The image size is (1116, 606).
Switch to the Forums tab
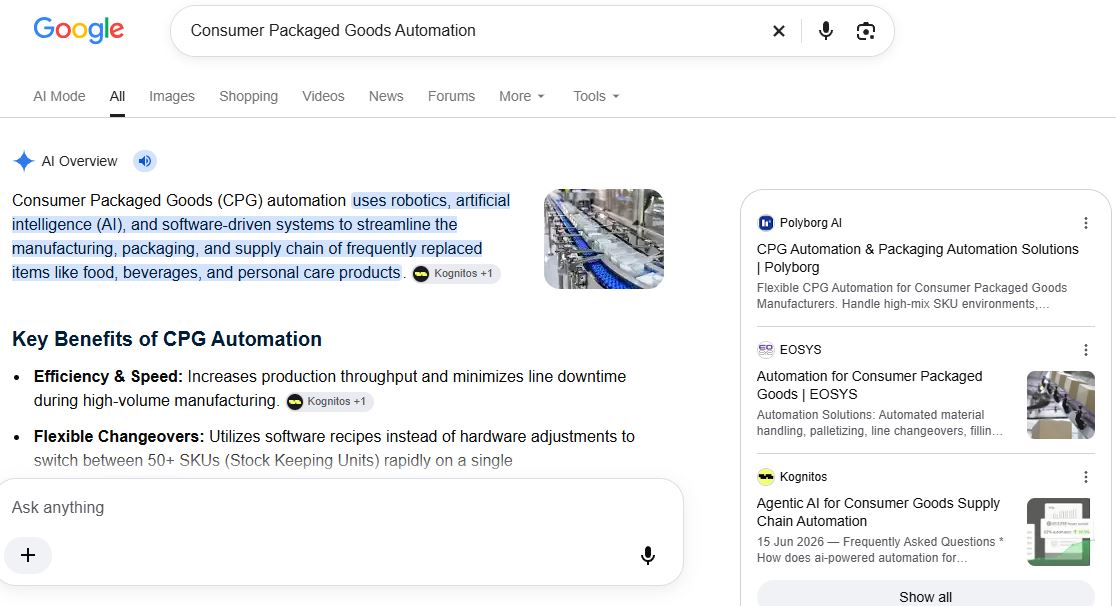coord(451,96)
